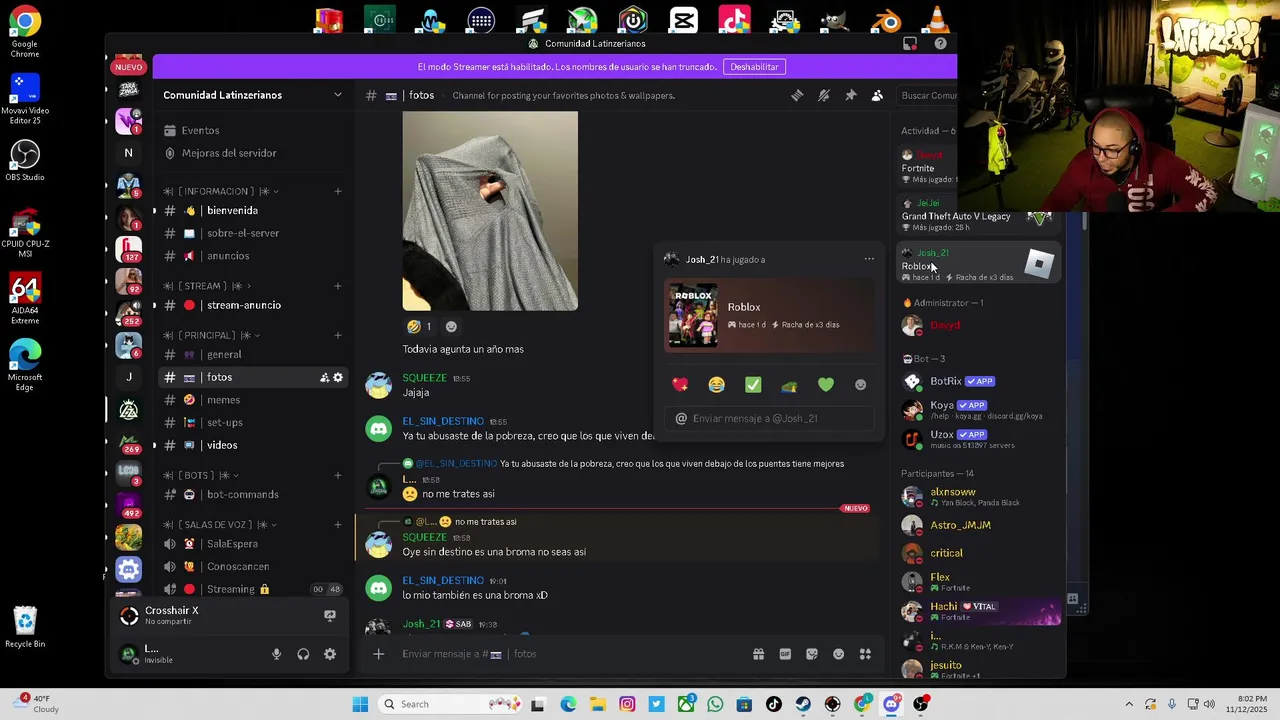Open emoji picker in message bar
This screenshot has height=720, width=1280.
pos(838,654)
